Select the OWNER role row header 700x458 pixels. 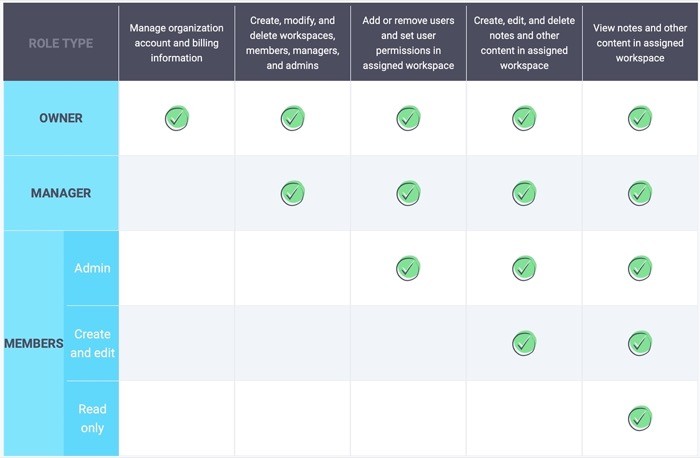(x=60, y=118)
